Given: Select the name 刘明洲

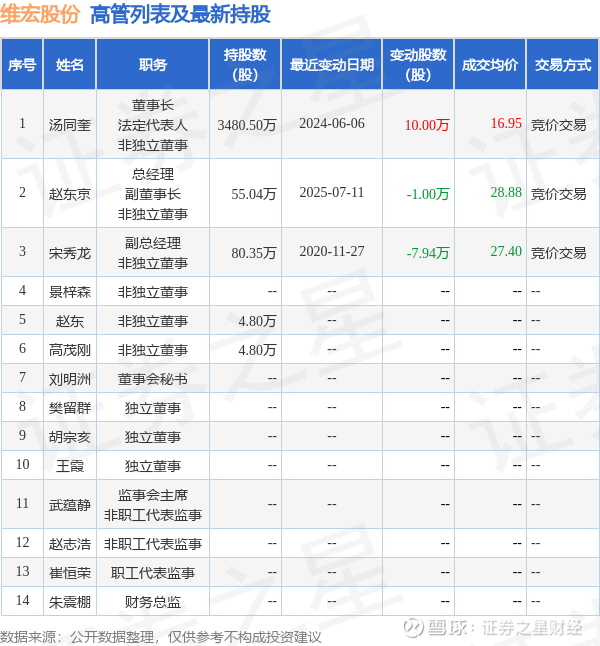Looking at the screenshot, I should tap(70, 379).
